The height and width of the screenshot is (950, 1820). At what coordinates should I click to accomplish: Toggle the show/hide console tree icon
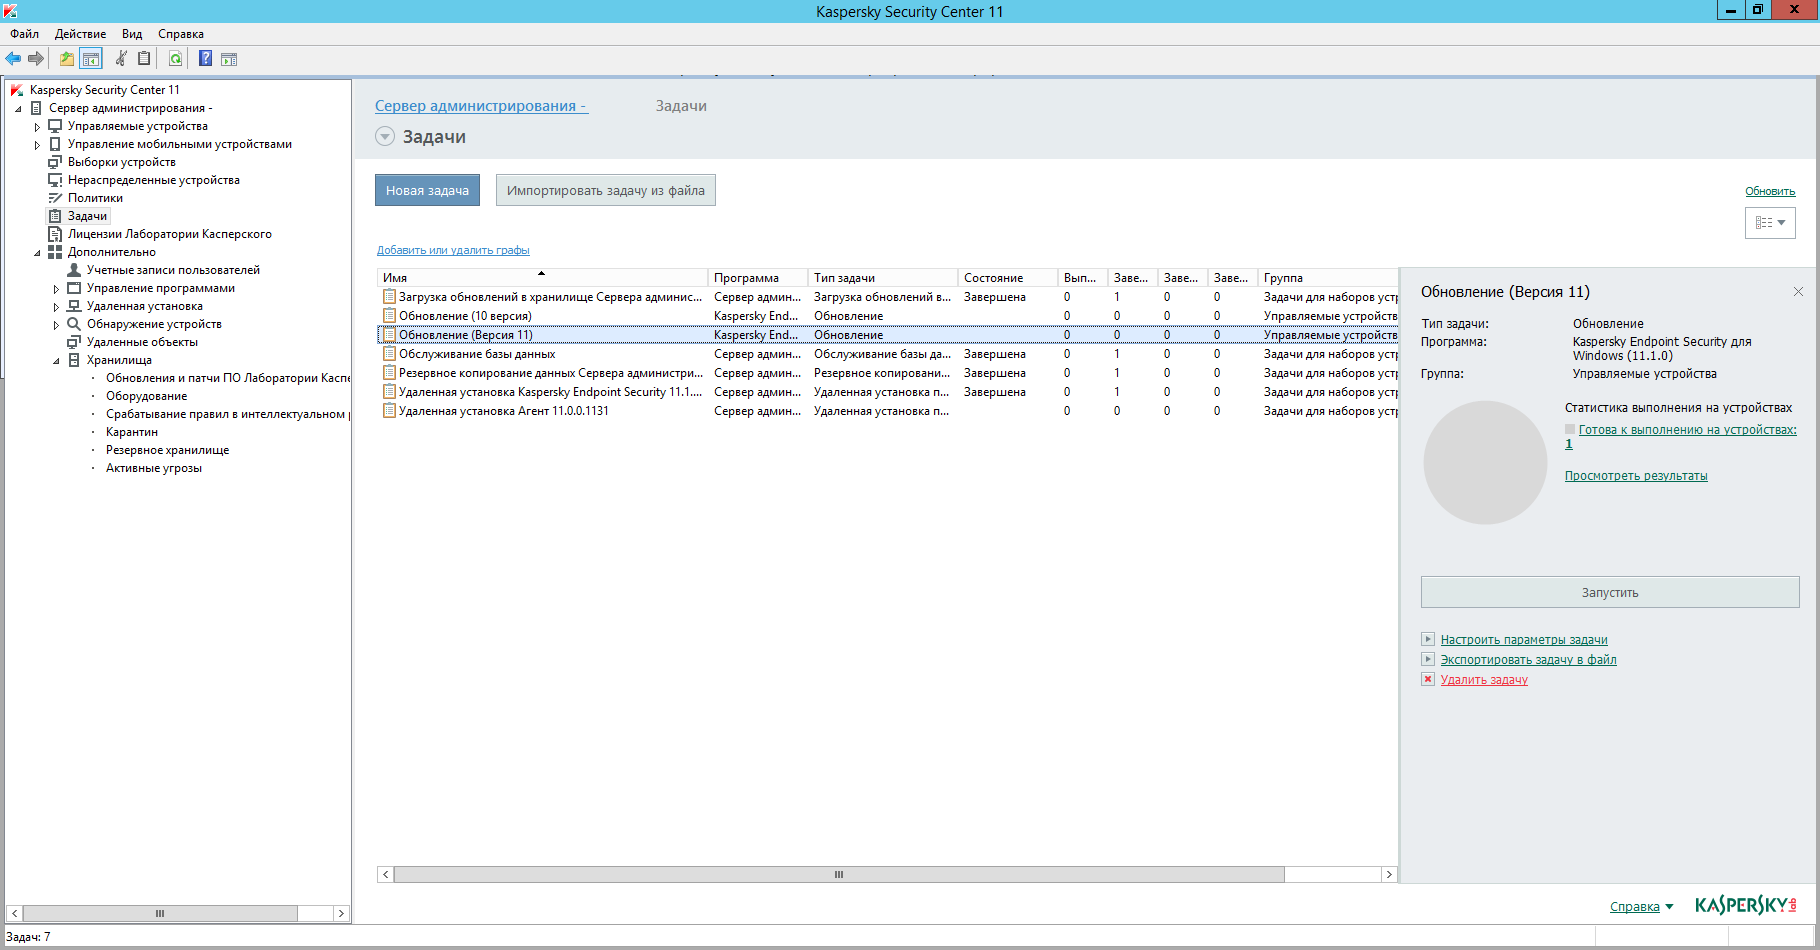tap(91, 59)
